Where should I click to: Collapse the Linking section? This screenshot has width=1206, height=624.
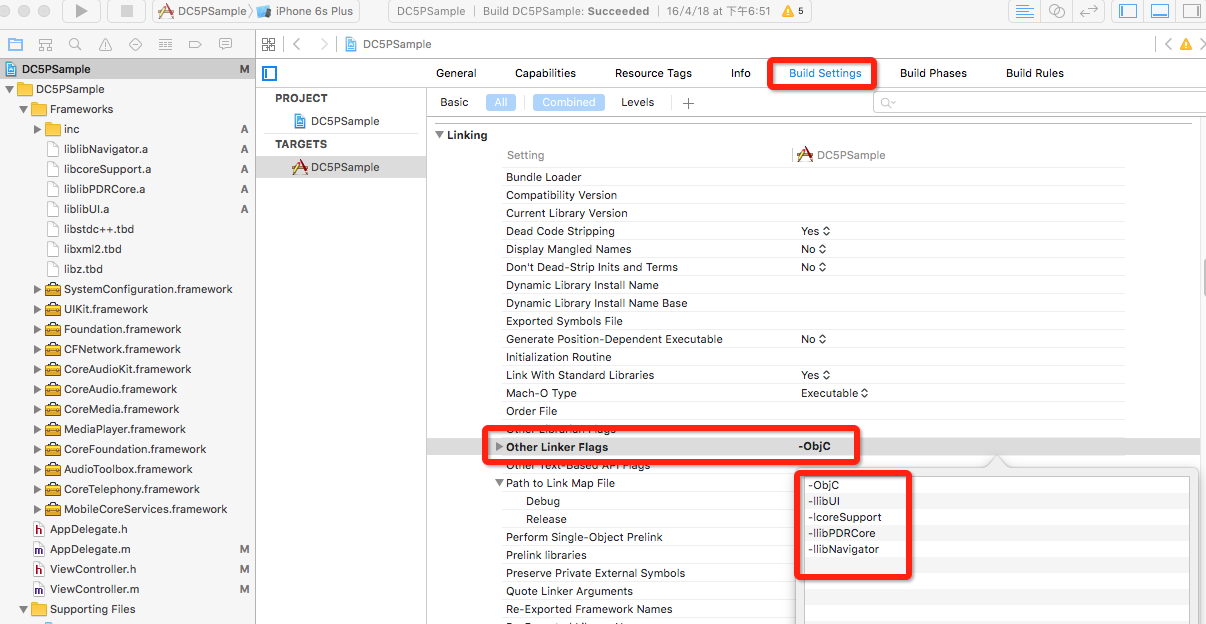point(438,135)
